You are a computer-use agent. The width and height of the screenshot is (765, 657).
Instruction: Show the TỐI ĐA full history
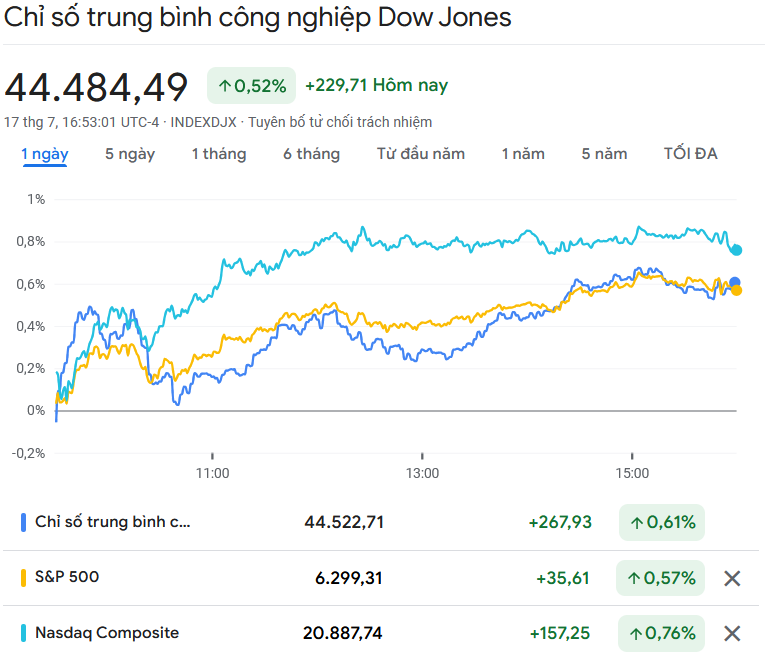click(690, 154)
